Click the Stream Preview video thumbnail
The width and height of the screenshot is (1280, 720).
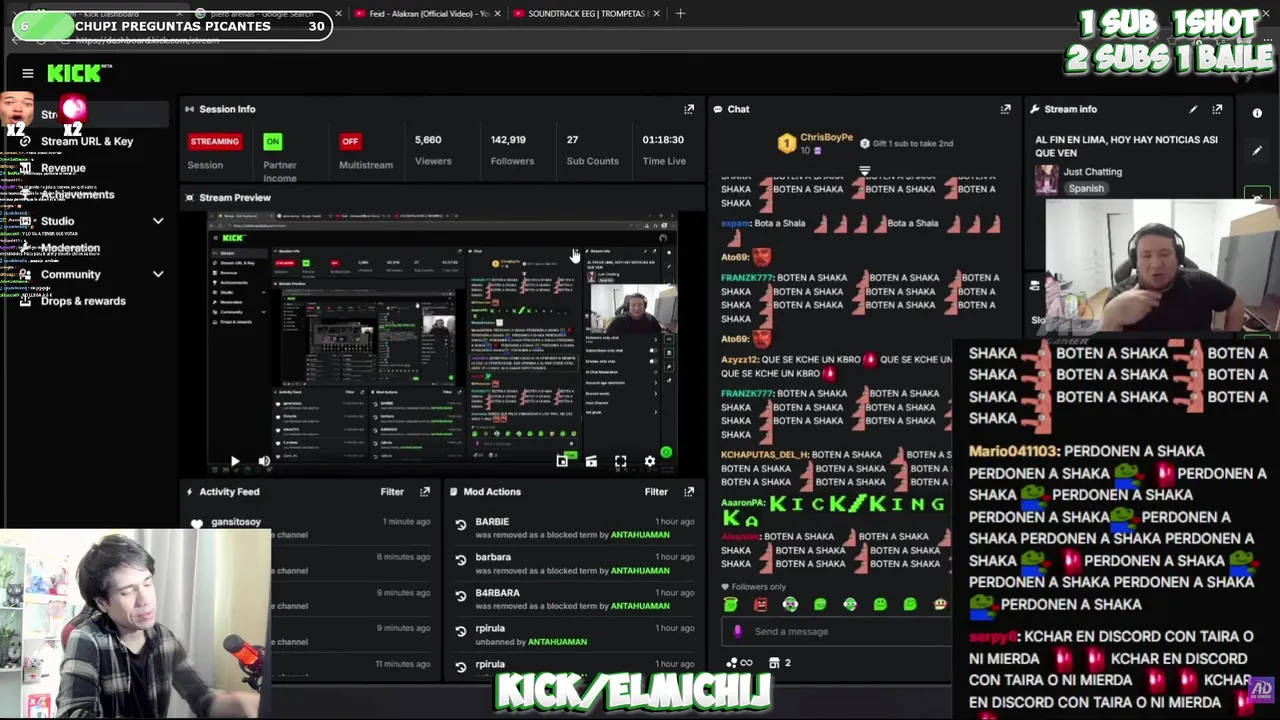[x=443, y=340]
